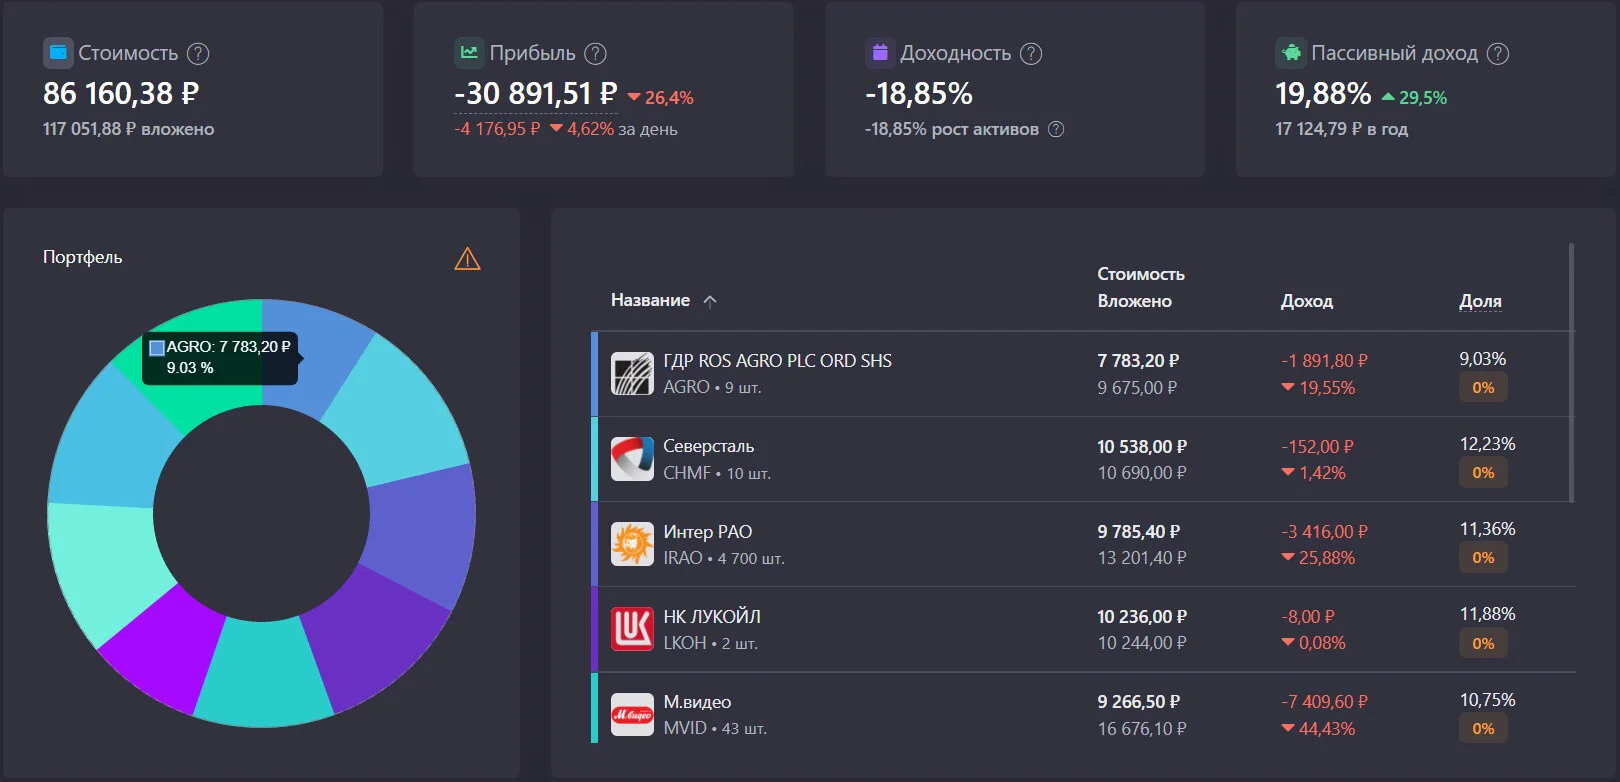Click the large -18,85% yield value
Viewport: 1620px width, 782px height.
pyautogui.click(x=919, y=94)
